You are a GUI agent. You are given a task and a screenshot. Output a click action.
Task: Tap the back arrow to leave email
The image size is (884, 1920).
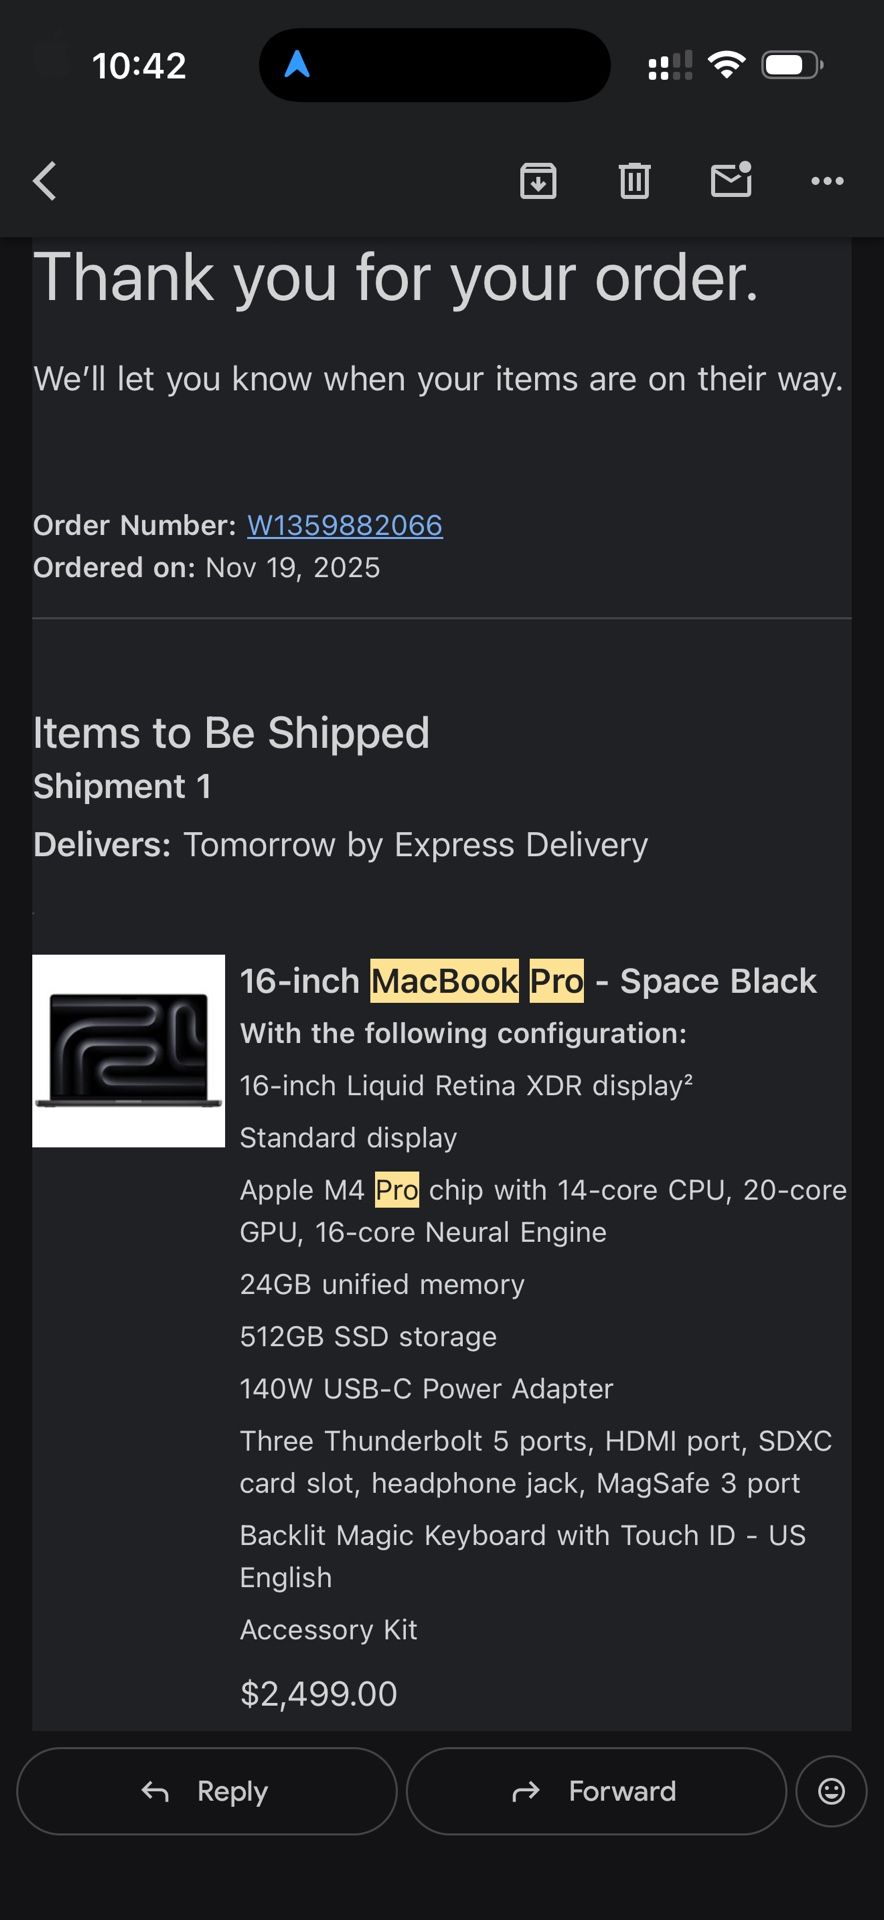coord(45,181)
